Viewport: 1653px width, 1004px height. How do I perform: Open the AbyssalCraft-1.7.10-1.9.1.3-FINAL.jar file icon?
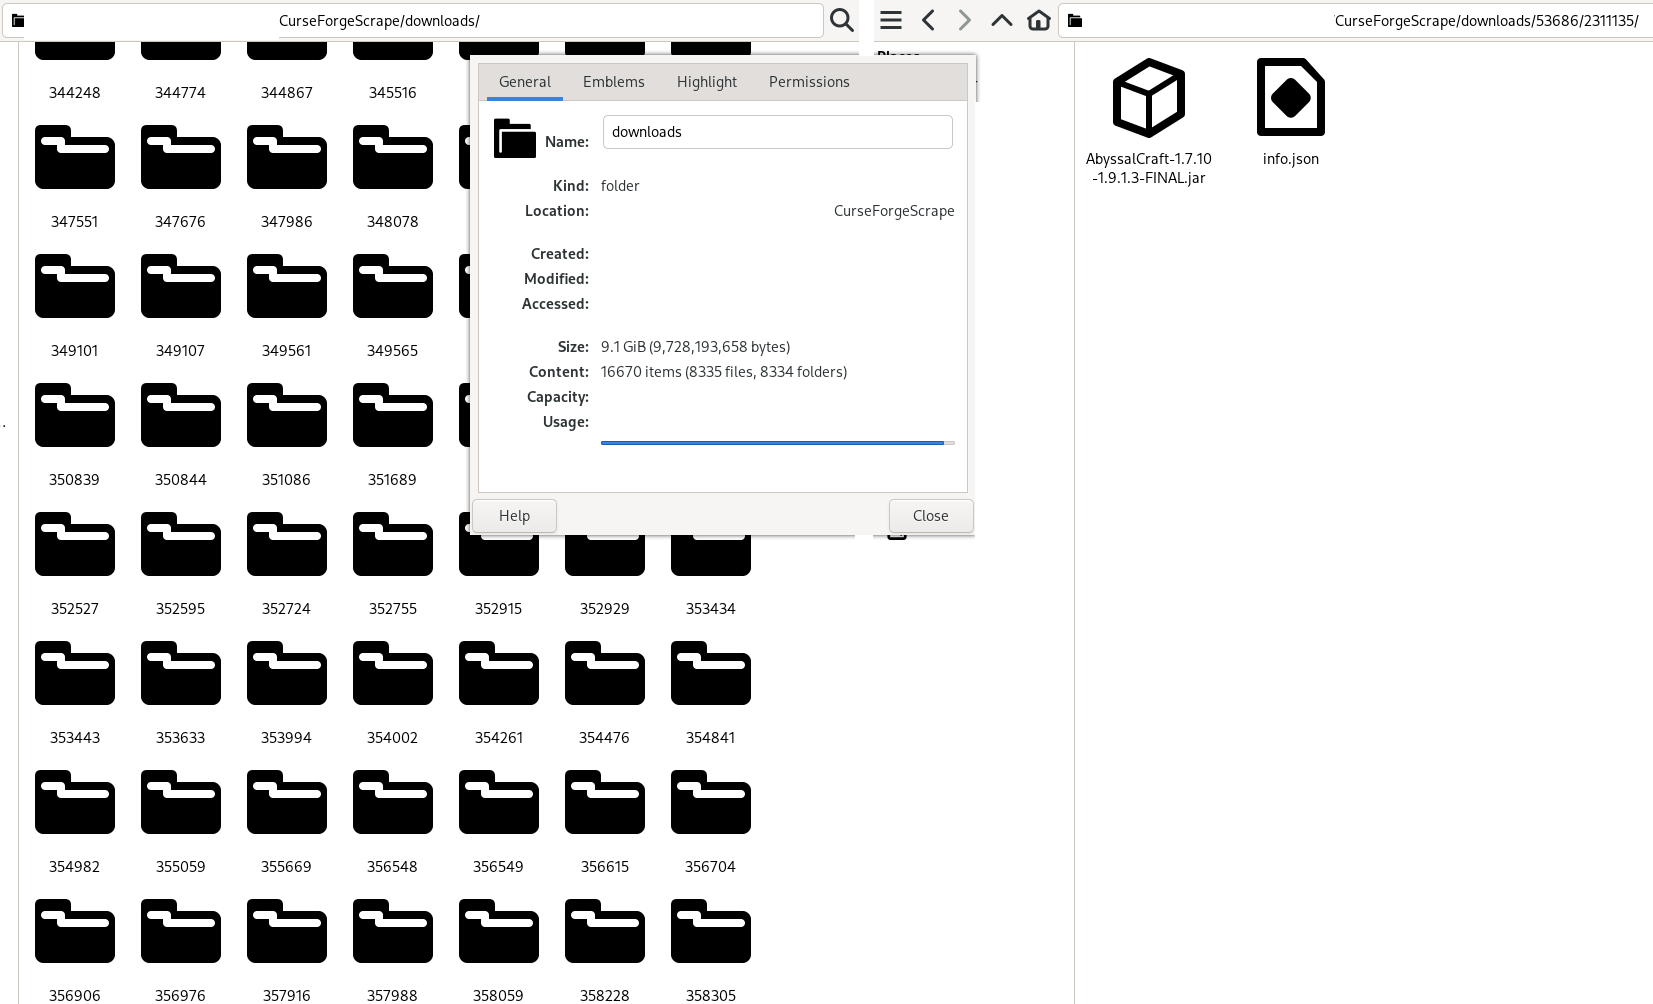[1149, 98]
